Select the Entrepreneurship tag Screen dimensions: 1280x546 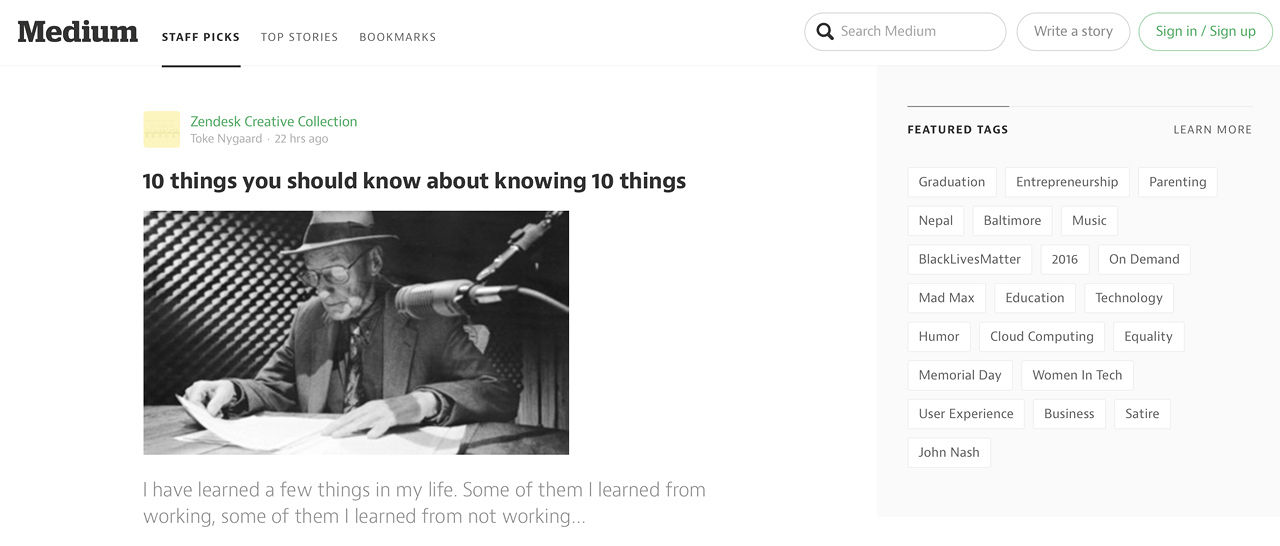(x=1067, y=182)
